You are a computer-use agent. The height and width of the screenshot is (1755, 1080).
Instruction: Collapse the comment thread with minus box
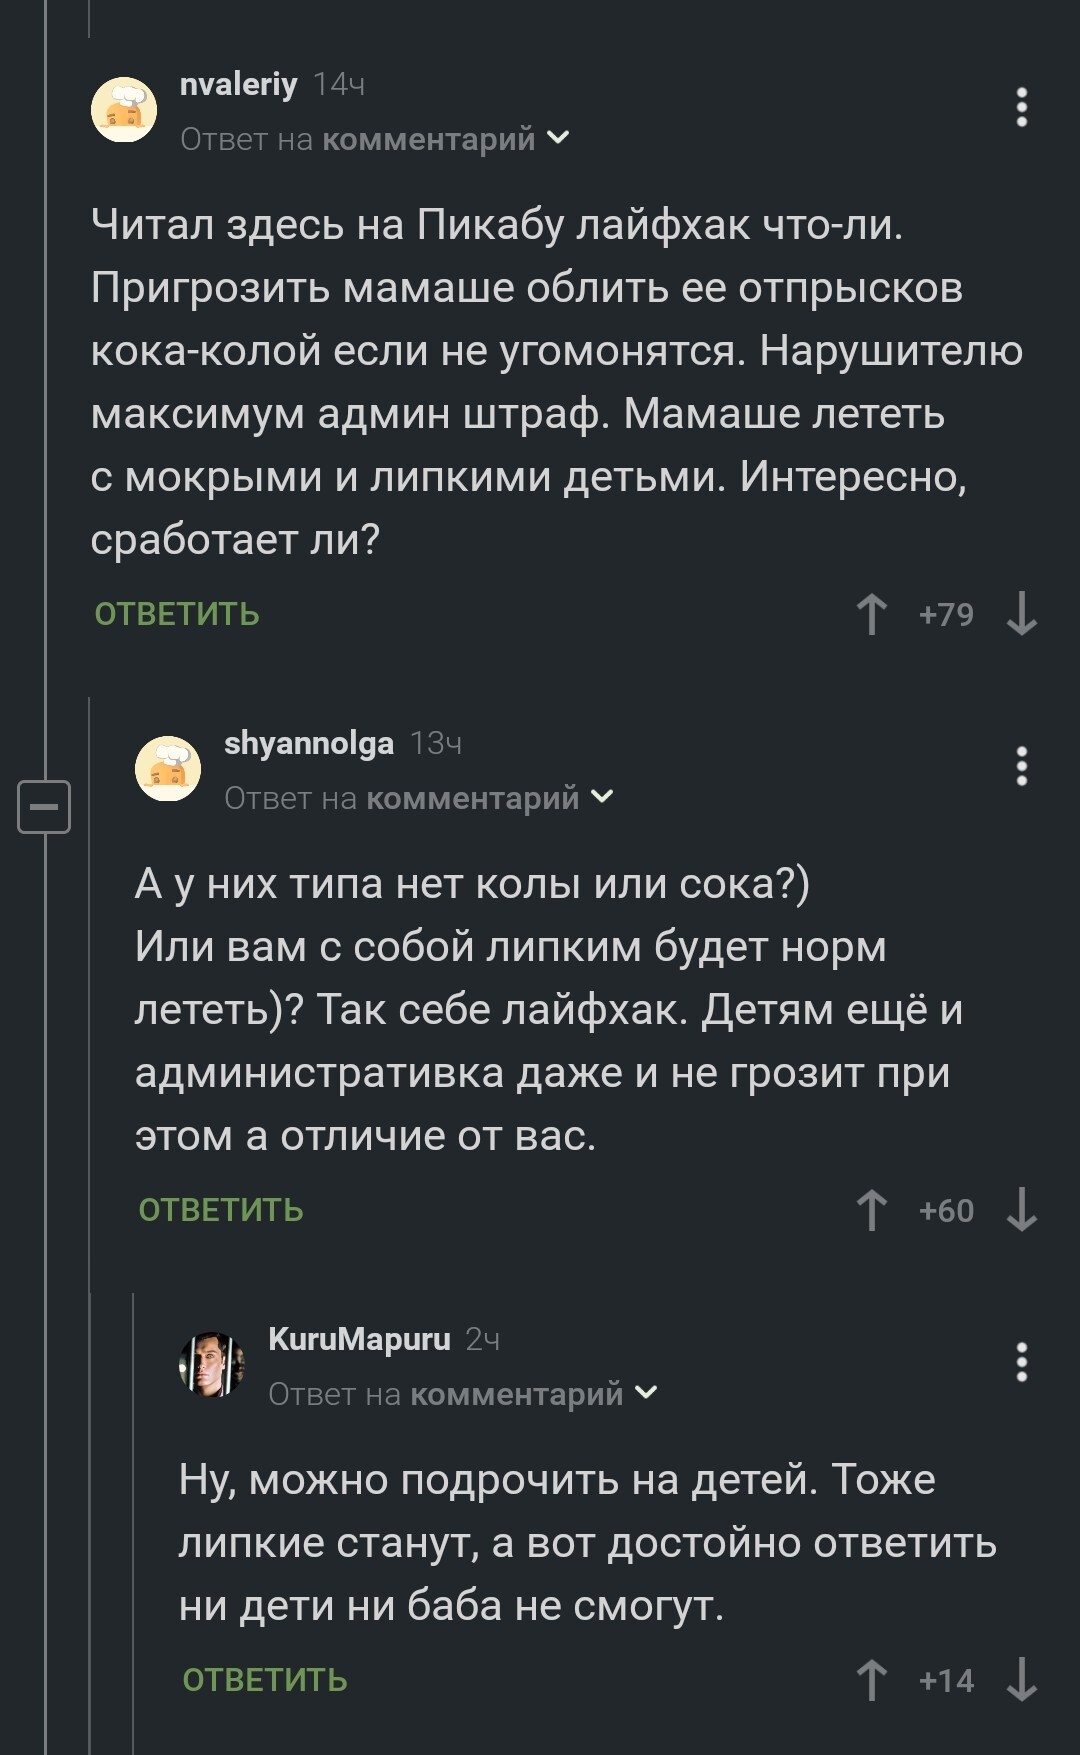[44, 806]
